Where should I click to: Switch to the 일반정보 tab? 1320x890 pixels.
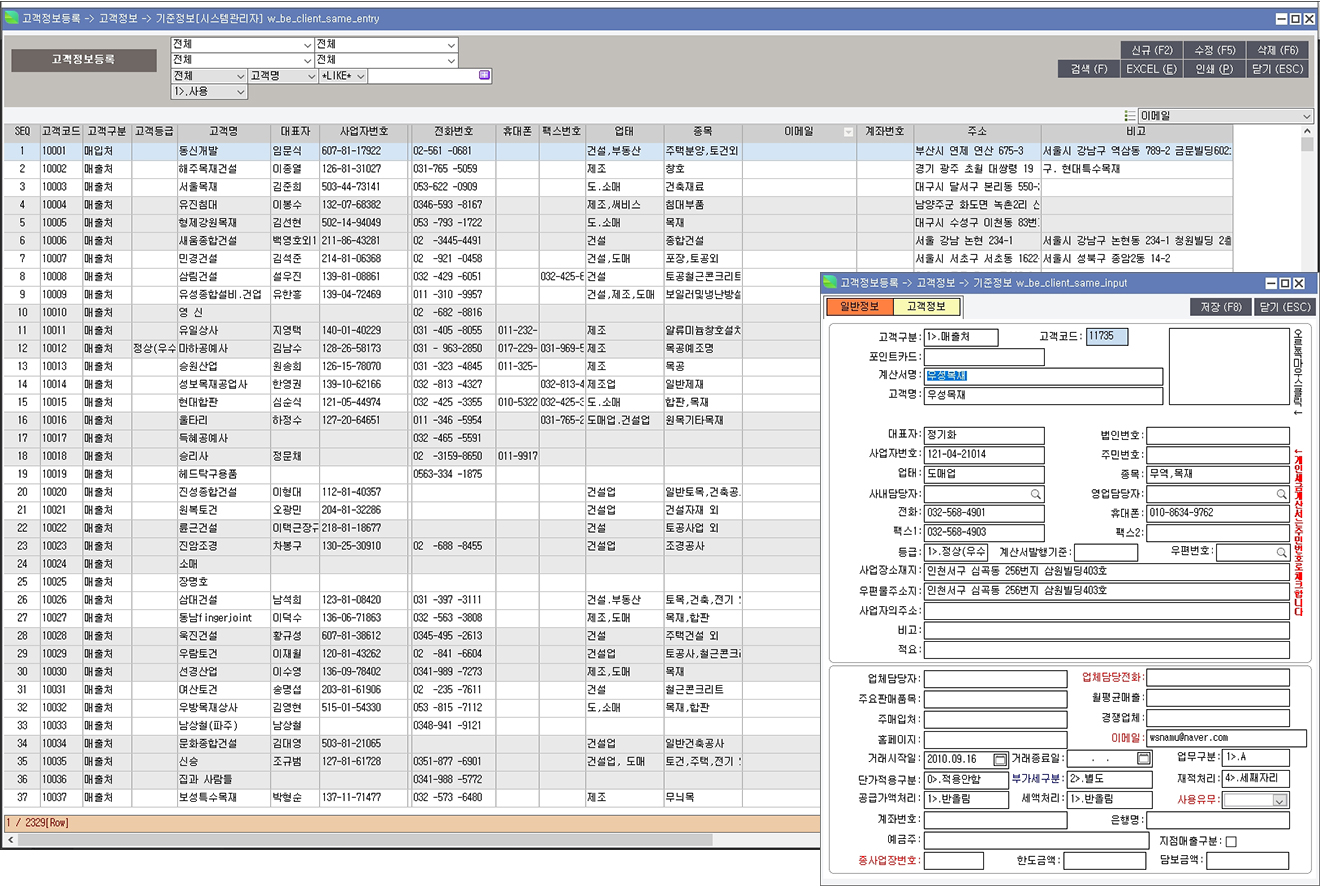(859, 306)
